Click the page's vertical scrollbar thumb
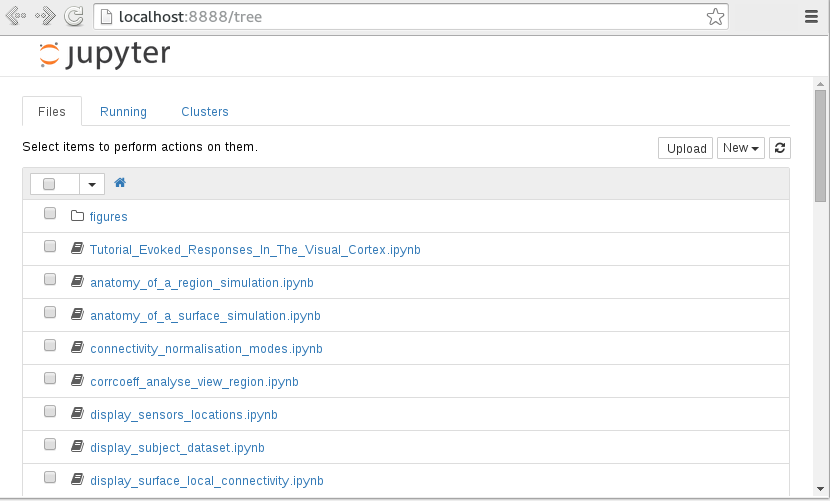830x501 pixels. point(820,146)
